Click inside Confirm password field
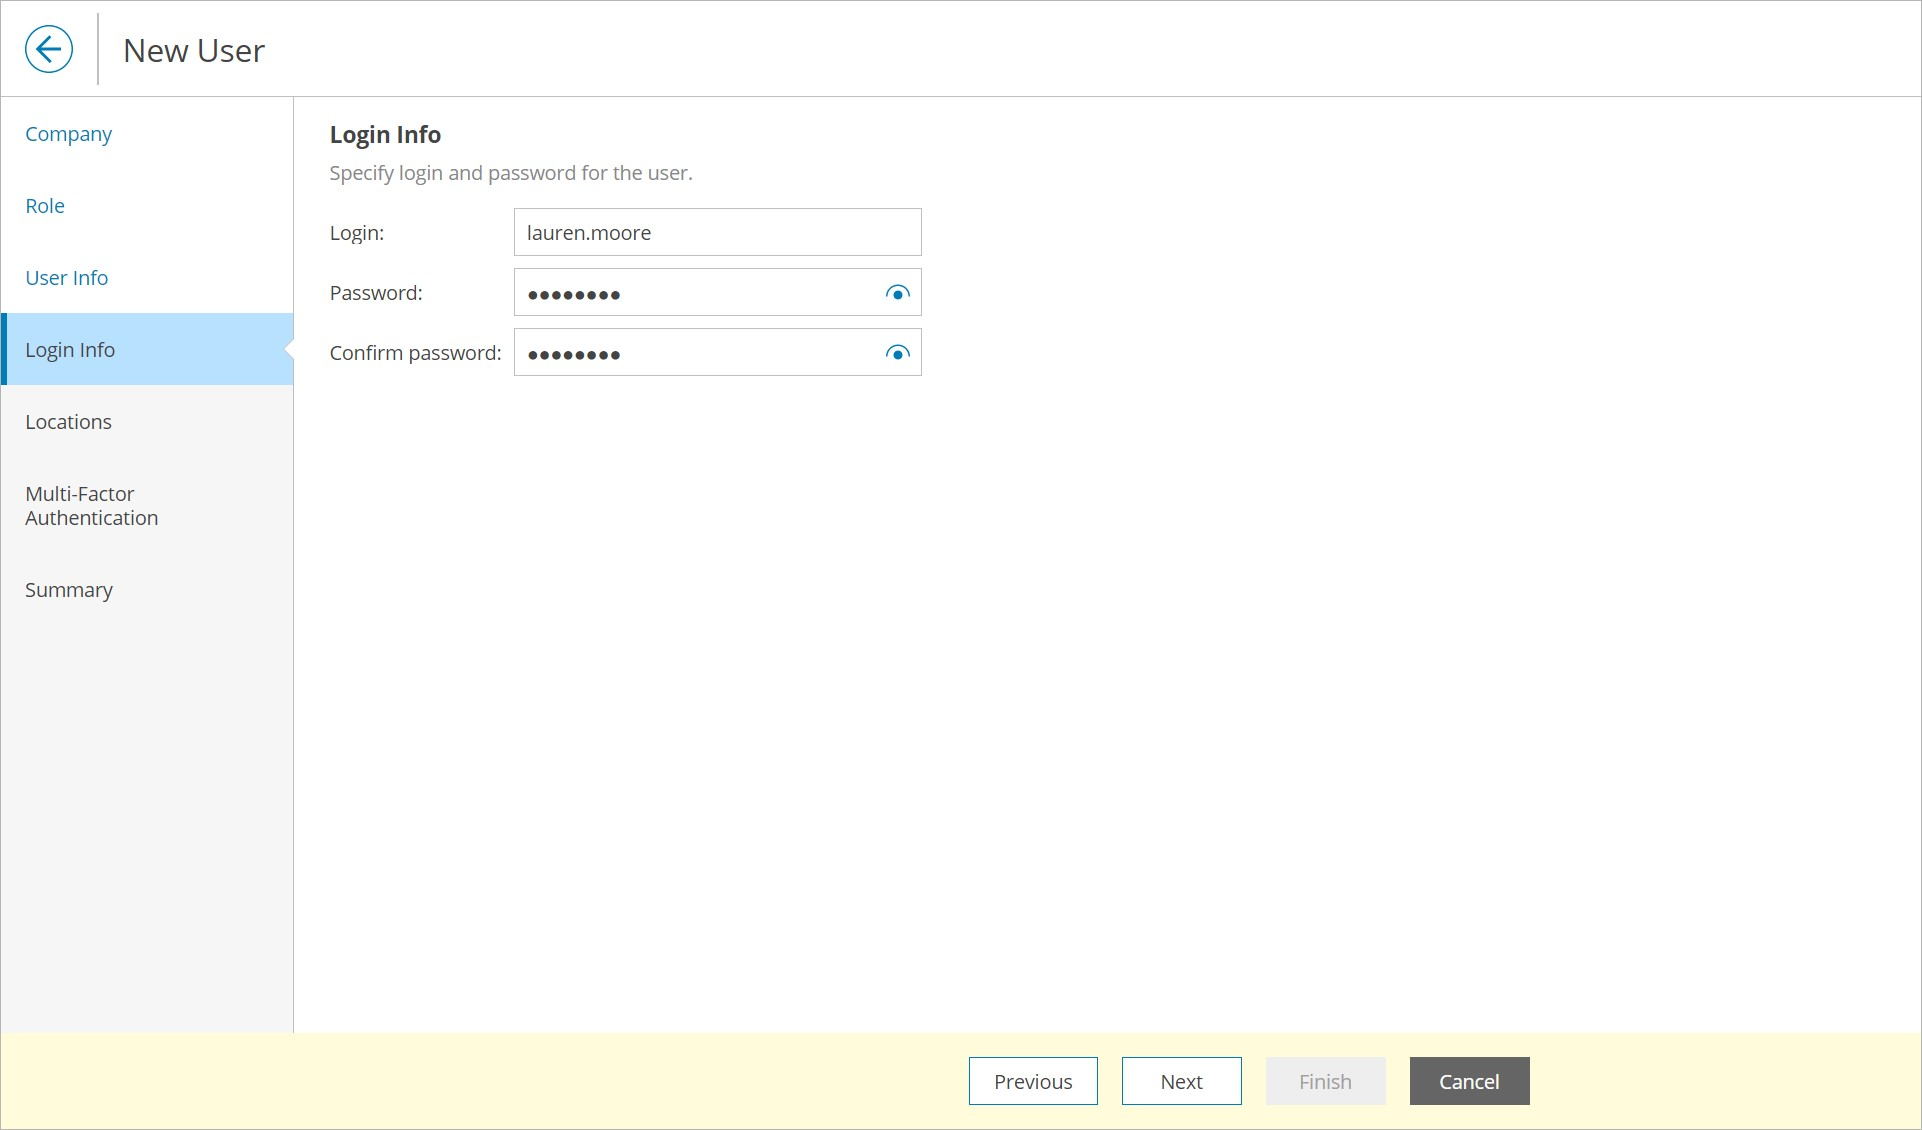Screen dimensions: 1922x1130 coord(696,353)
